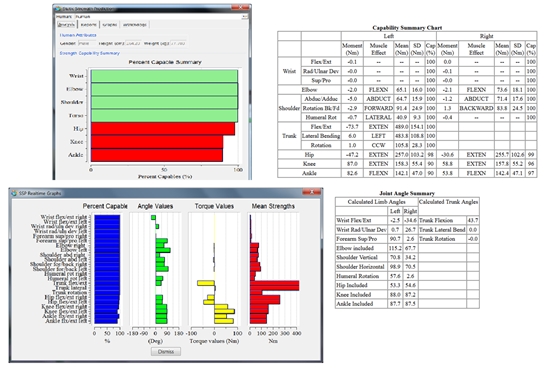Click the 'Rad/Ulnar Dev' row label
Image resolution: width=545 pixels, height=372 pixels.
(321, 71)
